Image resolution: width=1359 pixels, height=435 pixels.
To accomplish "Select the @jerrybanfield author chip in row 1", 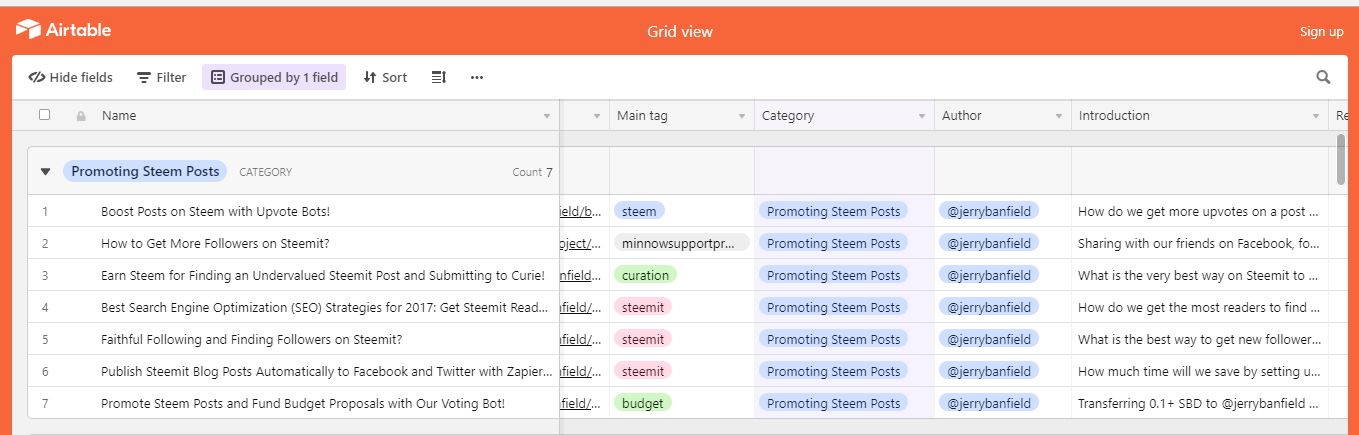I will point(988,211).
